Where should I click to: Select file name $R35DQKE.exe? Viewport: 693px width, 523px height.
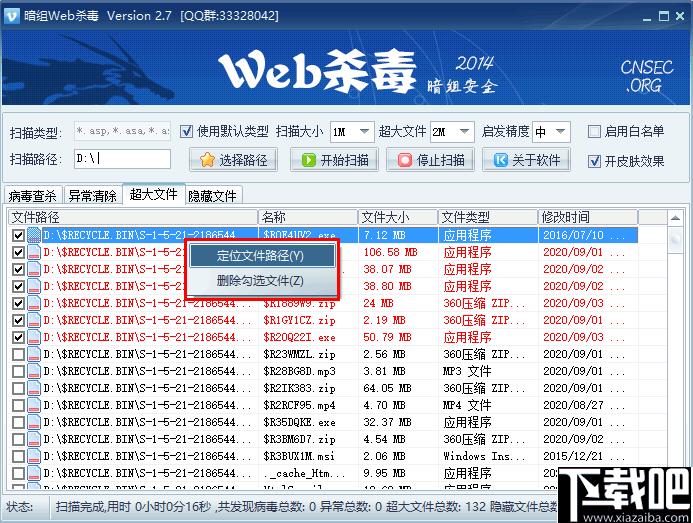(299, 422)
